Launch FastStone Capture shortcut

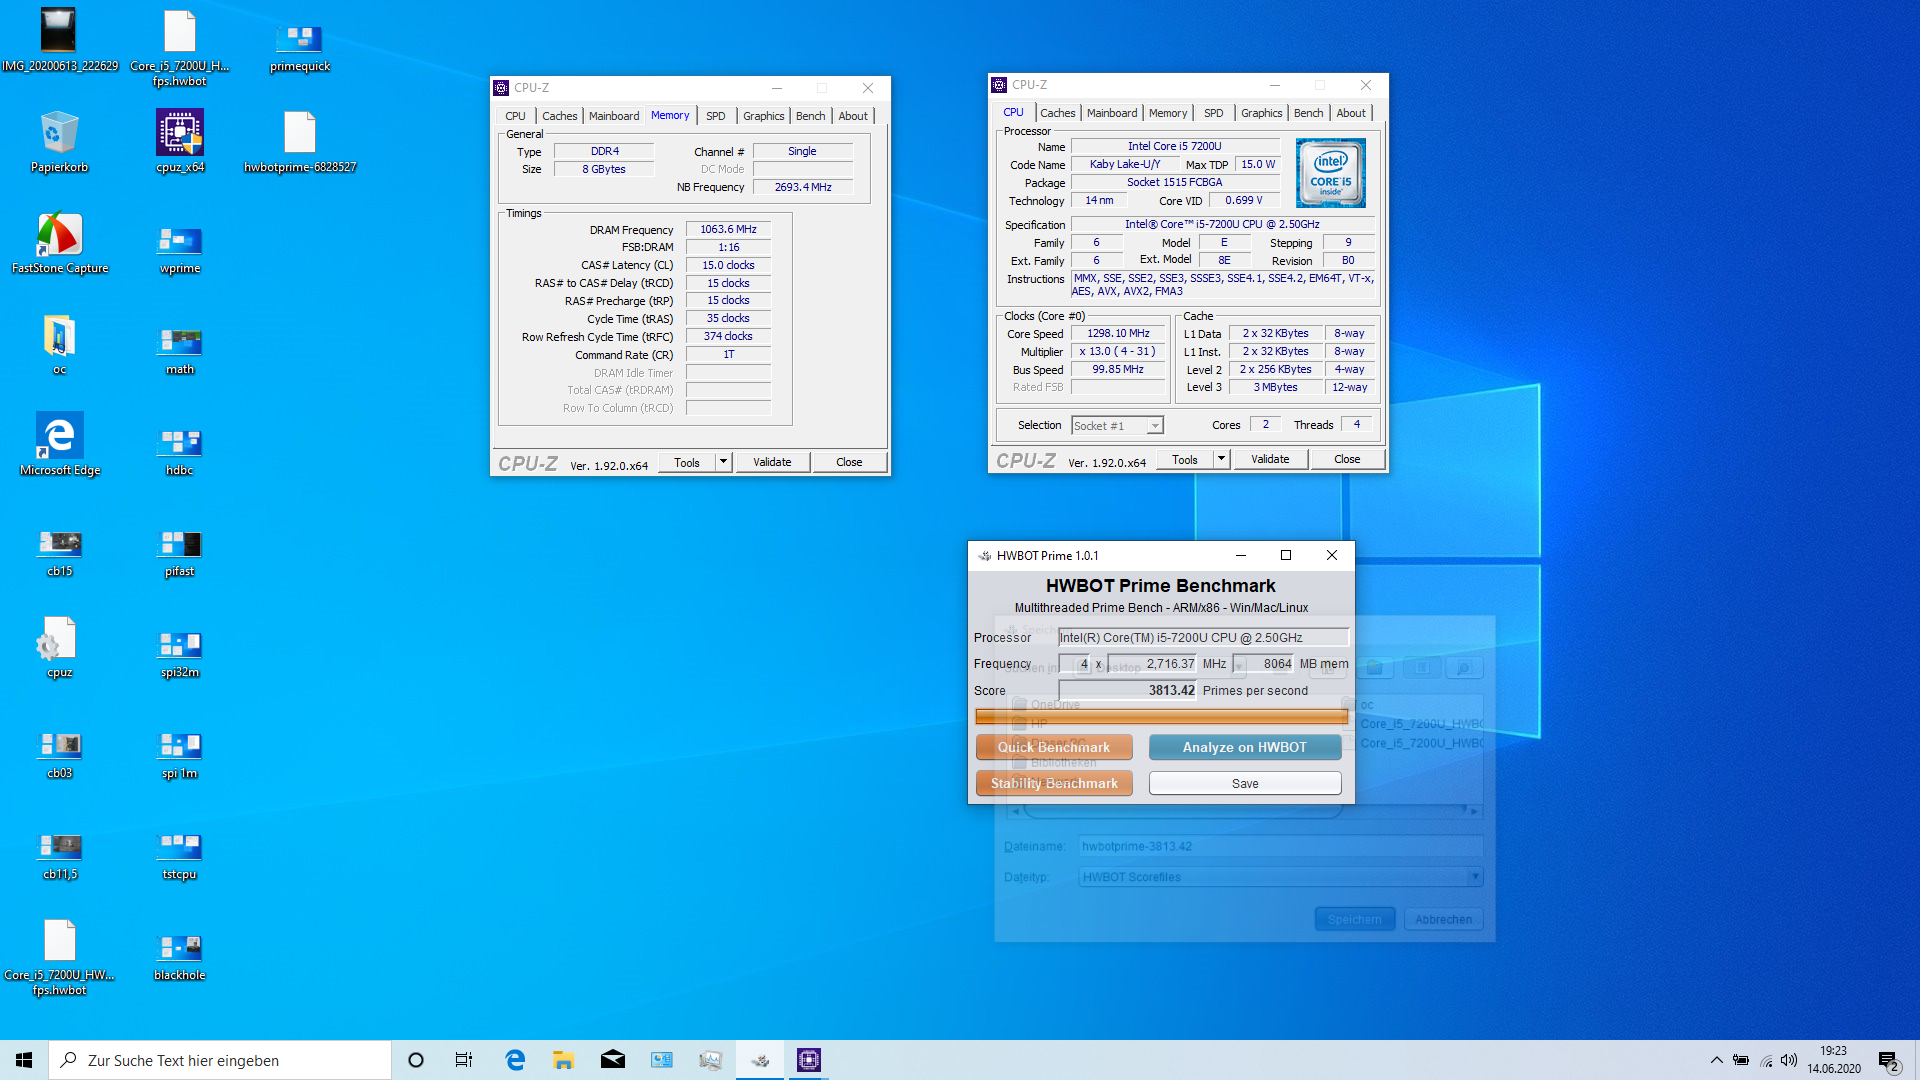point(59,243)
